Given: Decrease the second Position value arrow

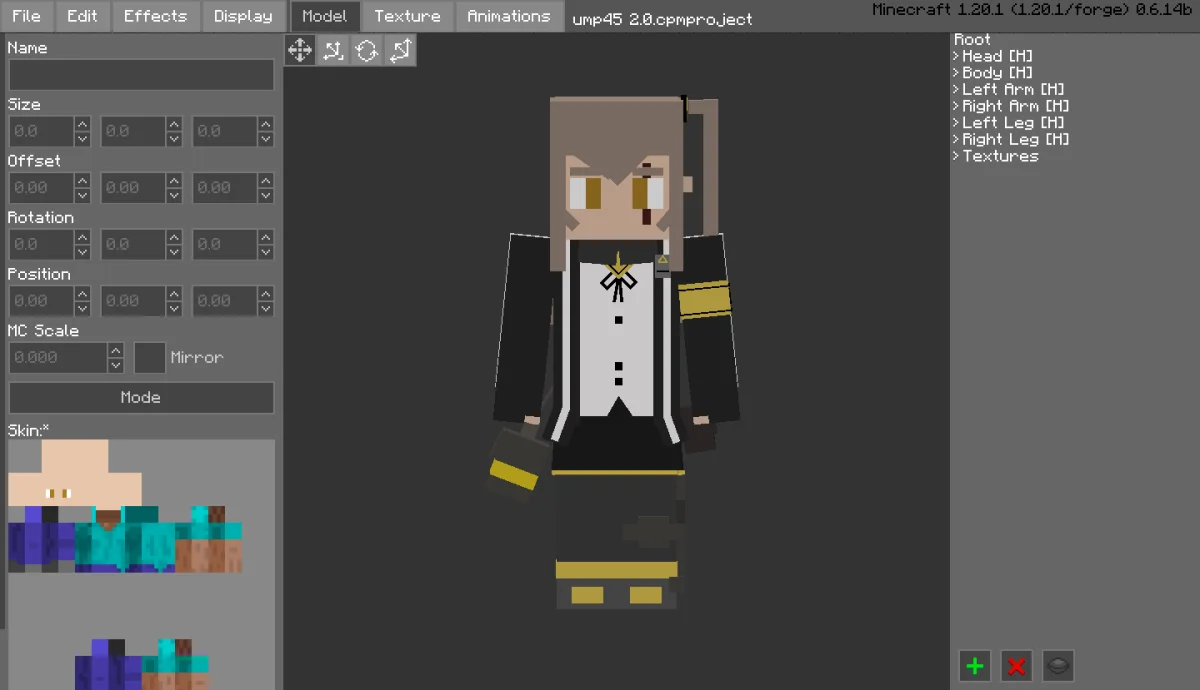Looking at the screenshot, I should (174, 309).
